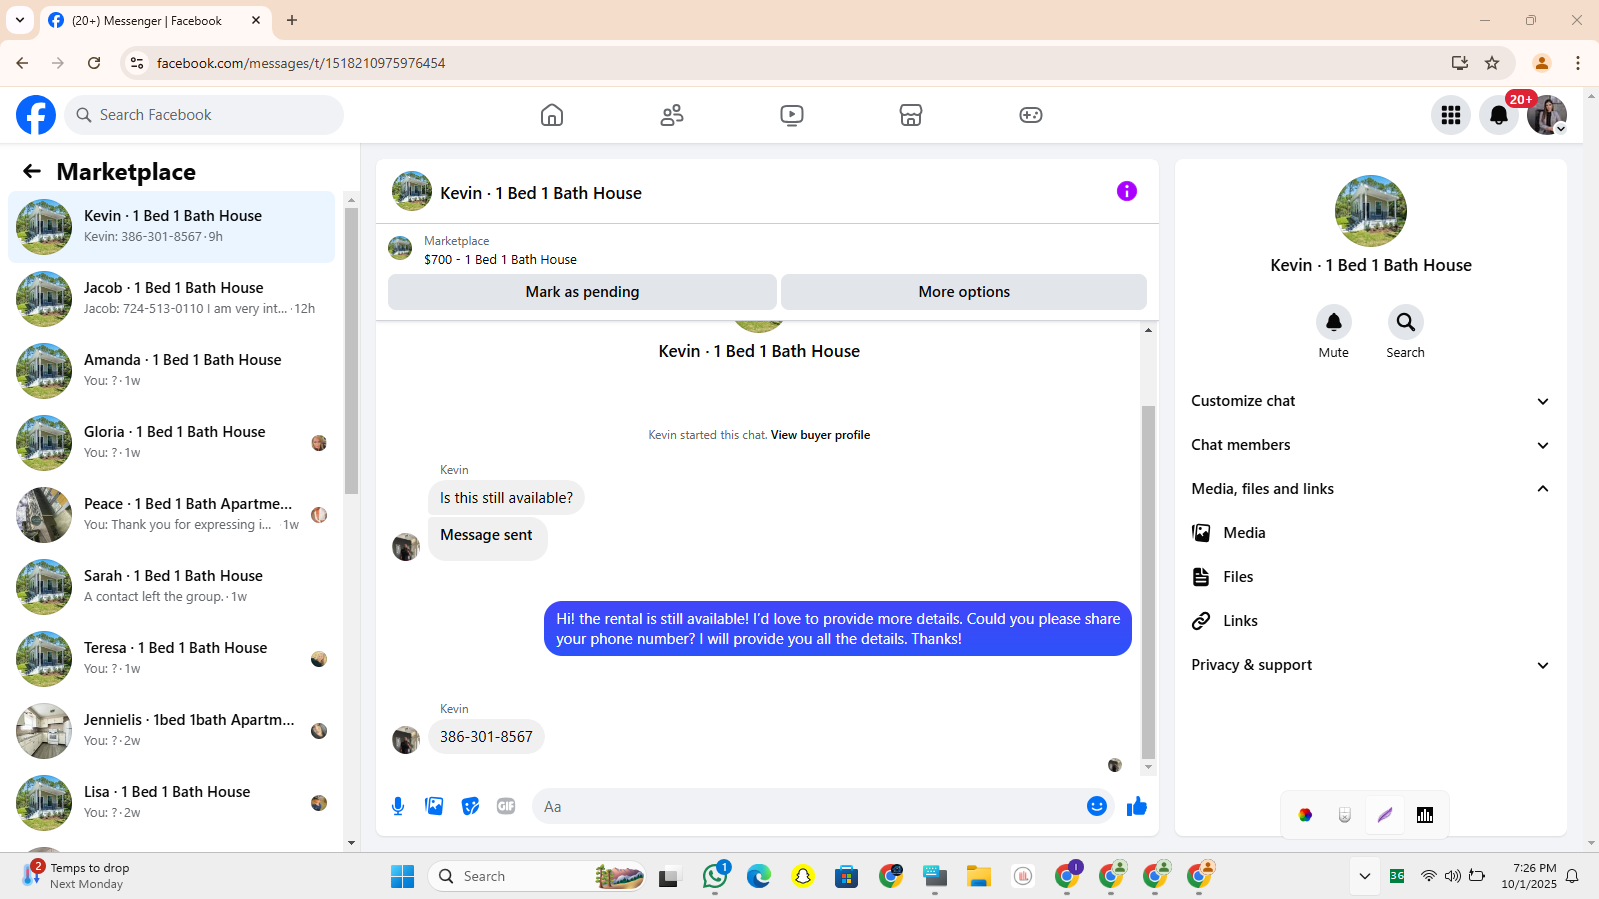1599x899 pixels.
Task: Click the attach photo icon in composer
Action: click(434, 806)
